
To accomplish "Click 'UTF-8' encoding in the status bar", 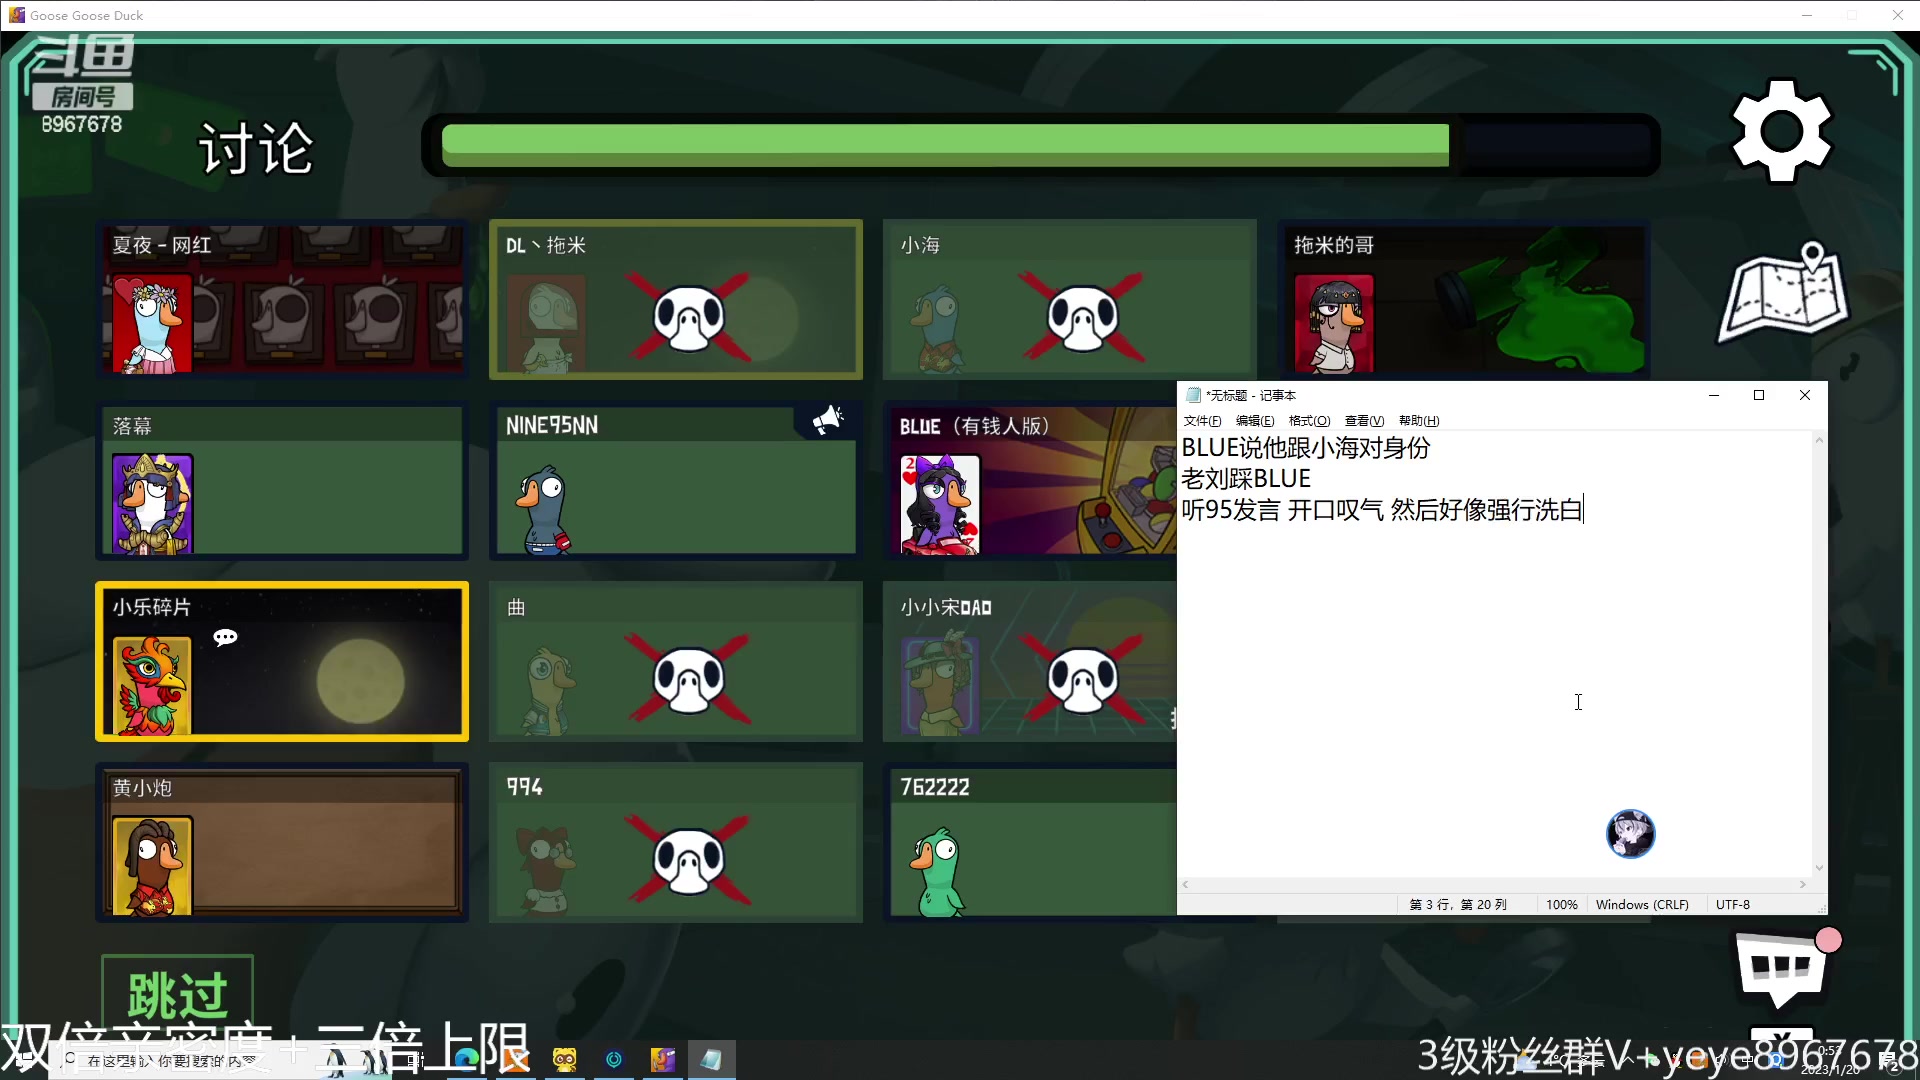I will tap(1733, 905).
